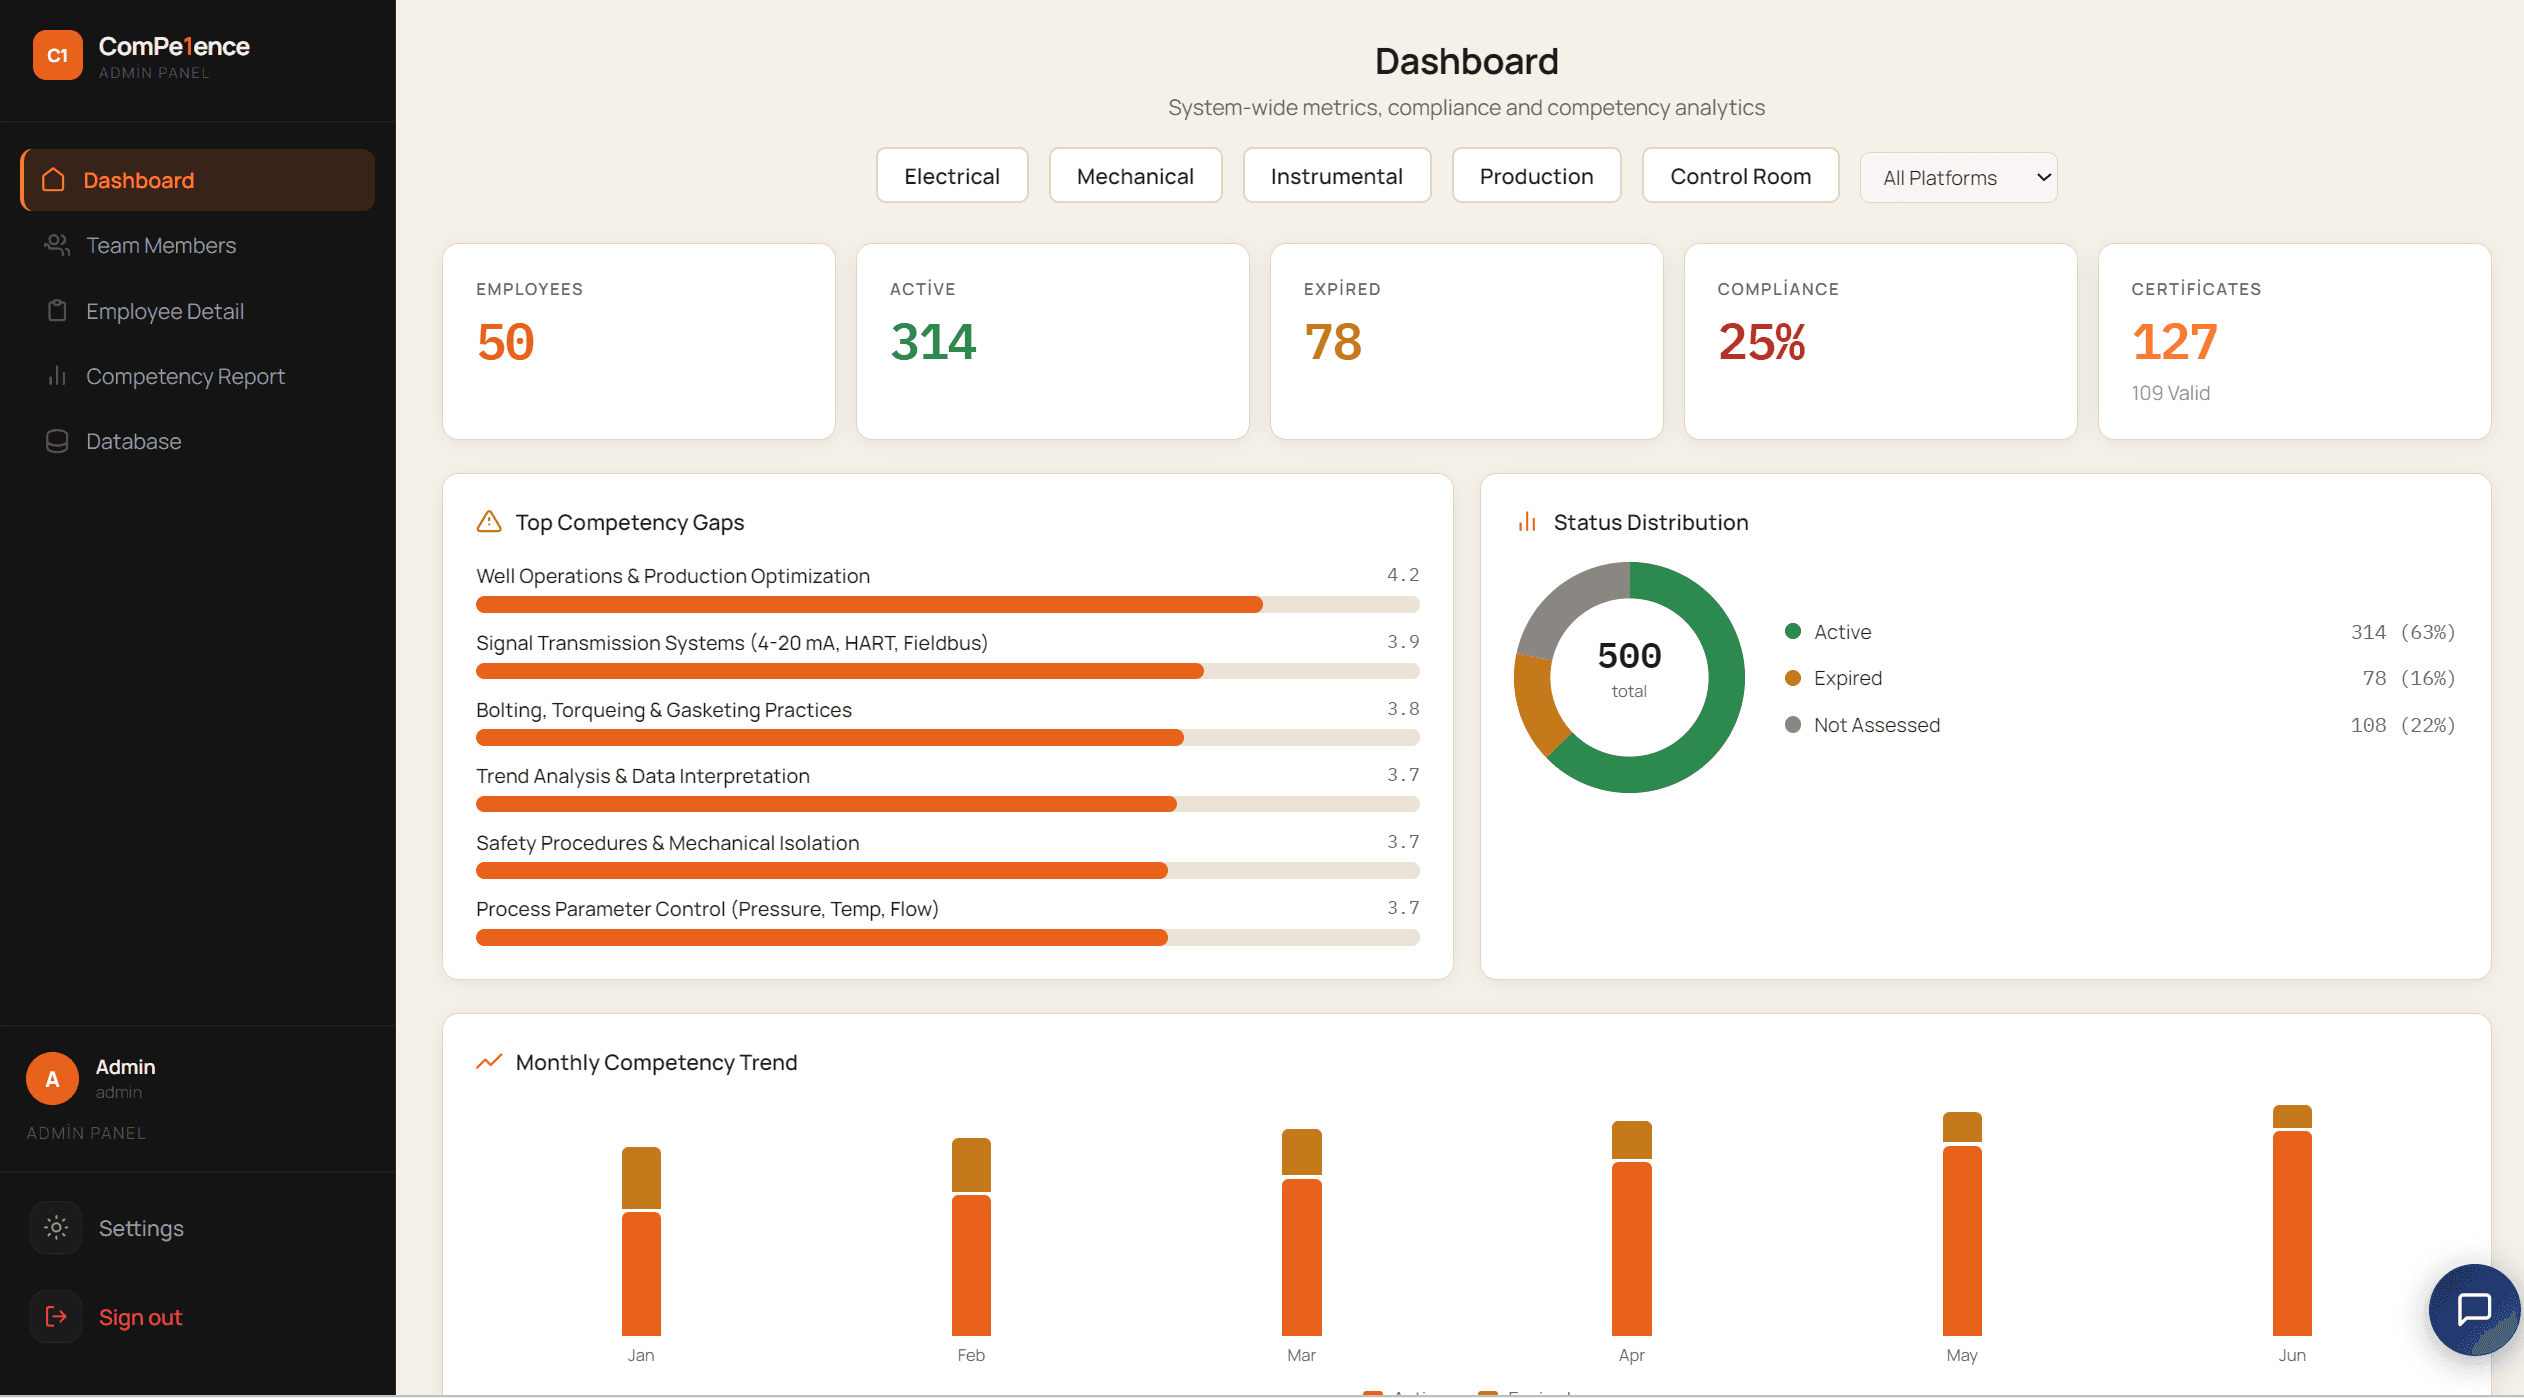Click the CompeTence C1 logo icon
This screenshot has width=2524, height=1398.
click(x=57, y=55)
